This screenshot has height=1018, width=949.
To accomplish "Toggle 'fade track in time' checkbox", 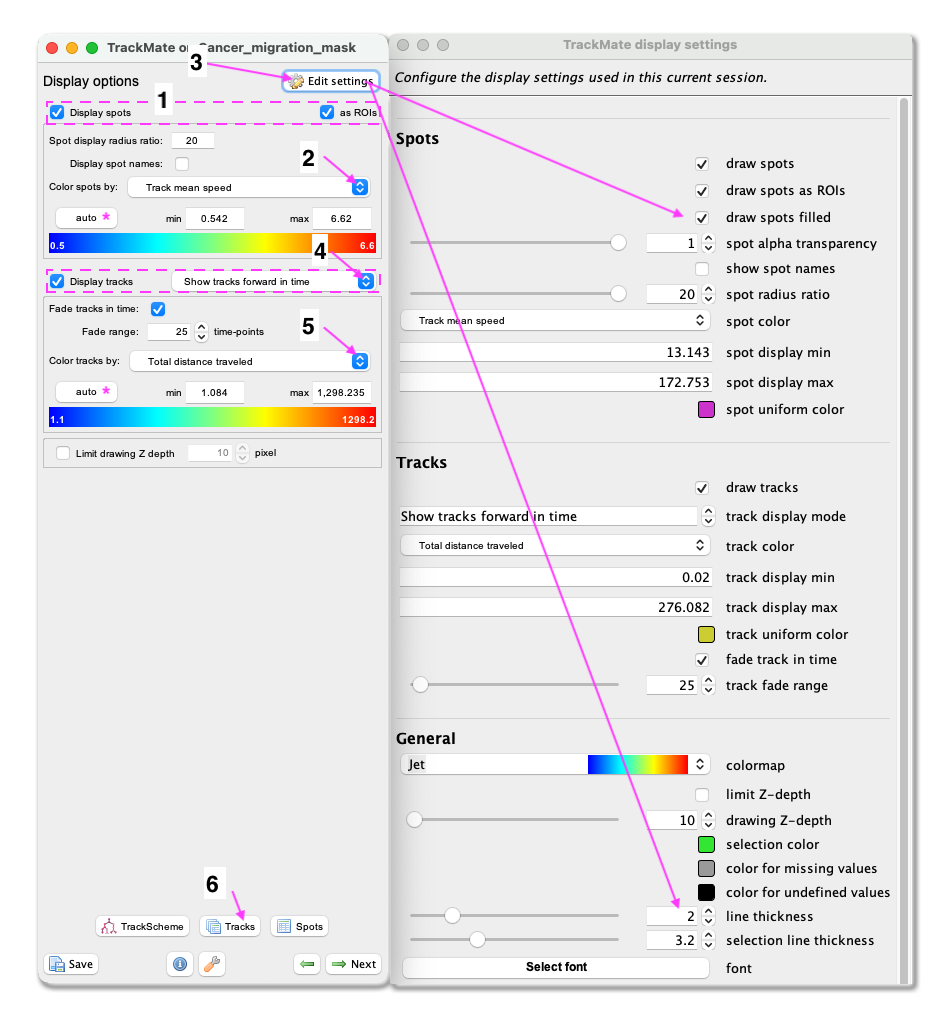I will pyautogui.click(x=702, y=660).
